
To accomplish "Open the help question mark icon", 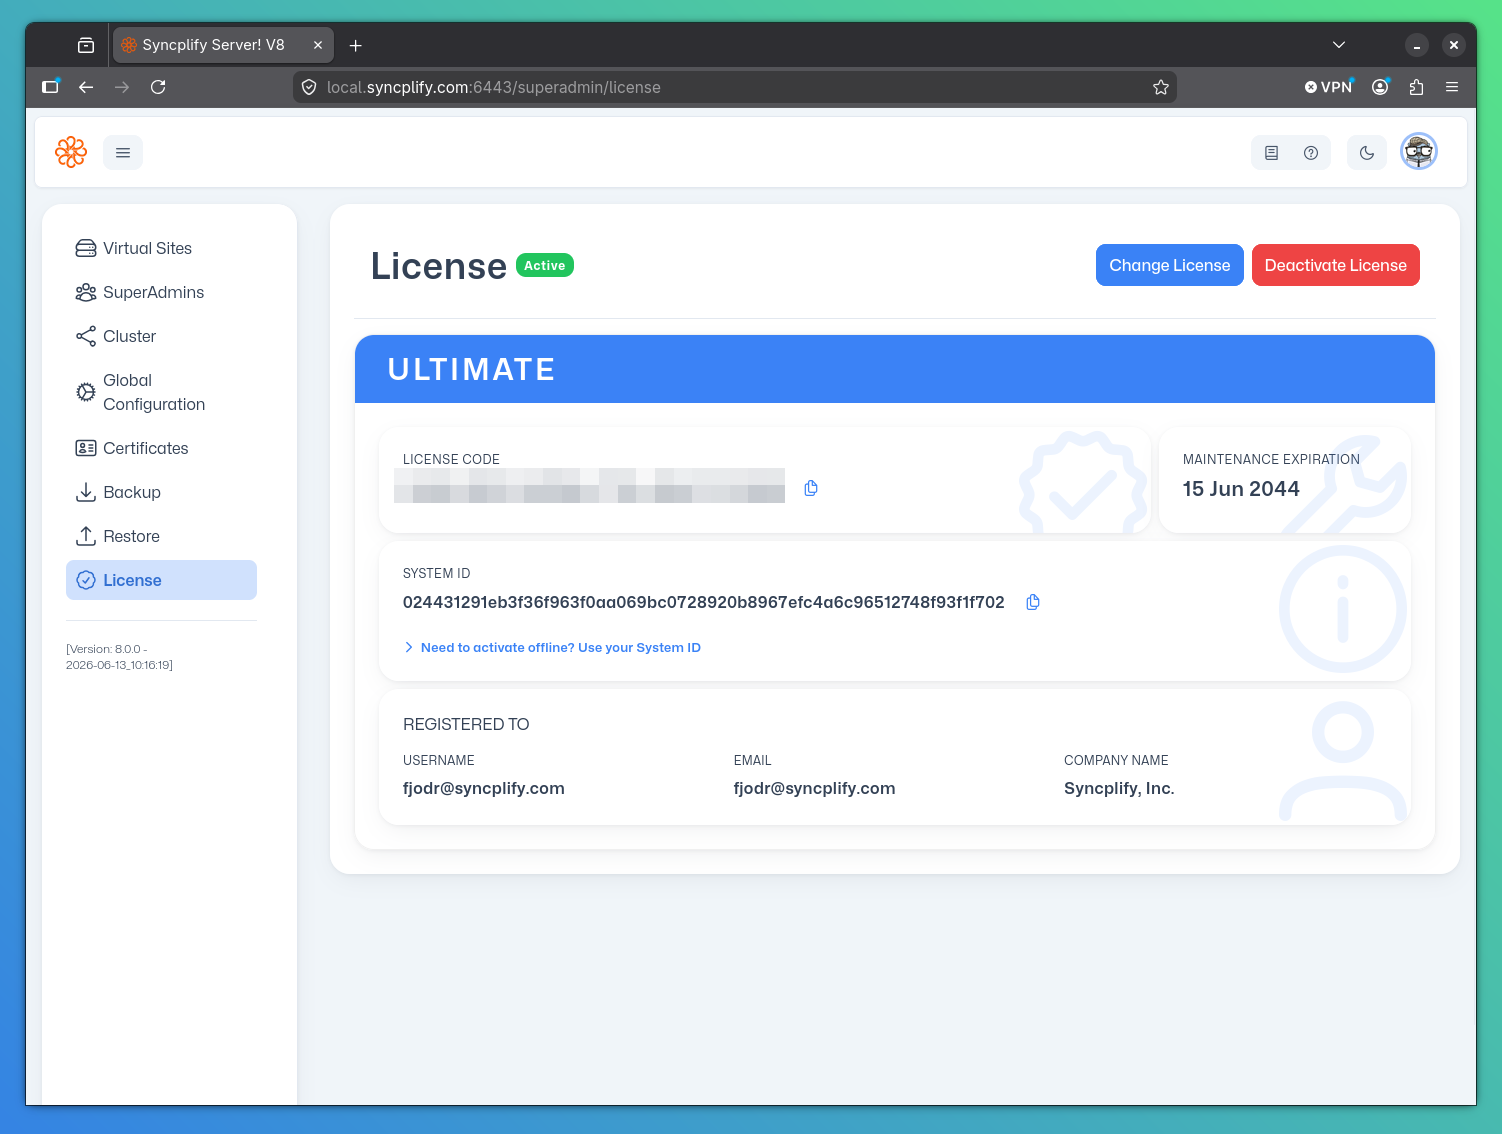I will [1311, 153].
